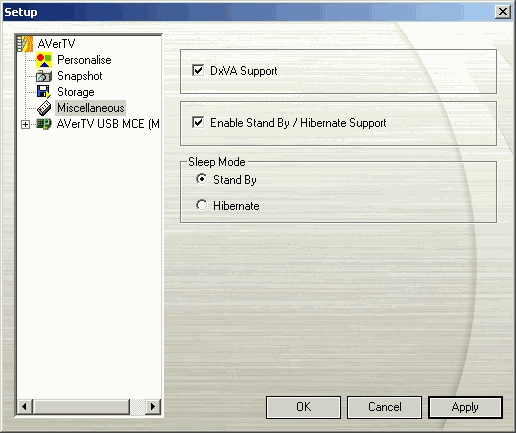516x433 pixels.
Task: Confirm settings with the OK button
Action: (x=303, y=407)
